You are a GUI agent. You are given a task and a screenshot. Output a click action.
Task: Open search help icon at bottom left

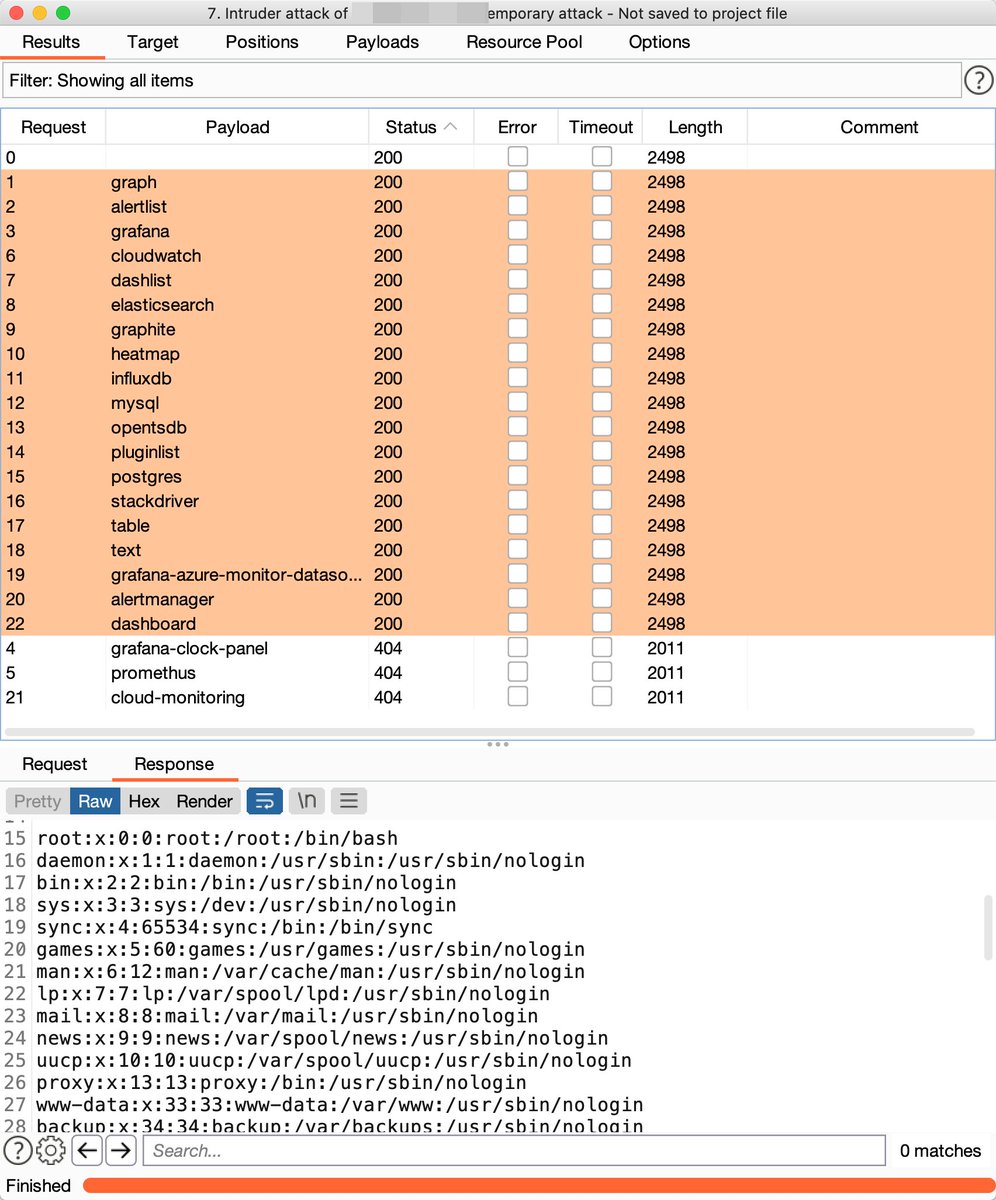coord(17,1151)
